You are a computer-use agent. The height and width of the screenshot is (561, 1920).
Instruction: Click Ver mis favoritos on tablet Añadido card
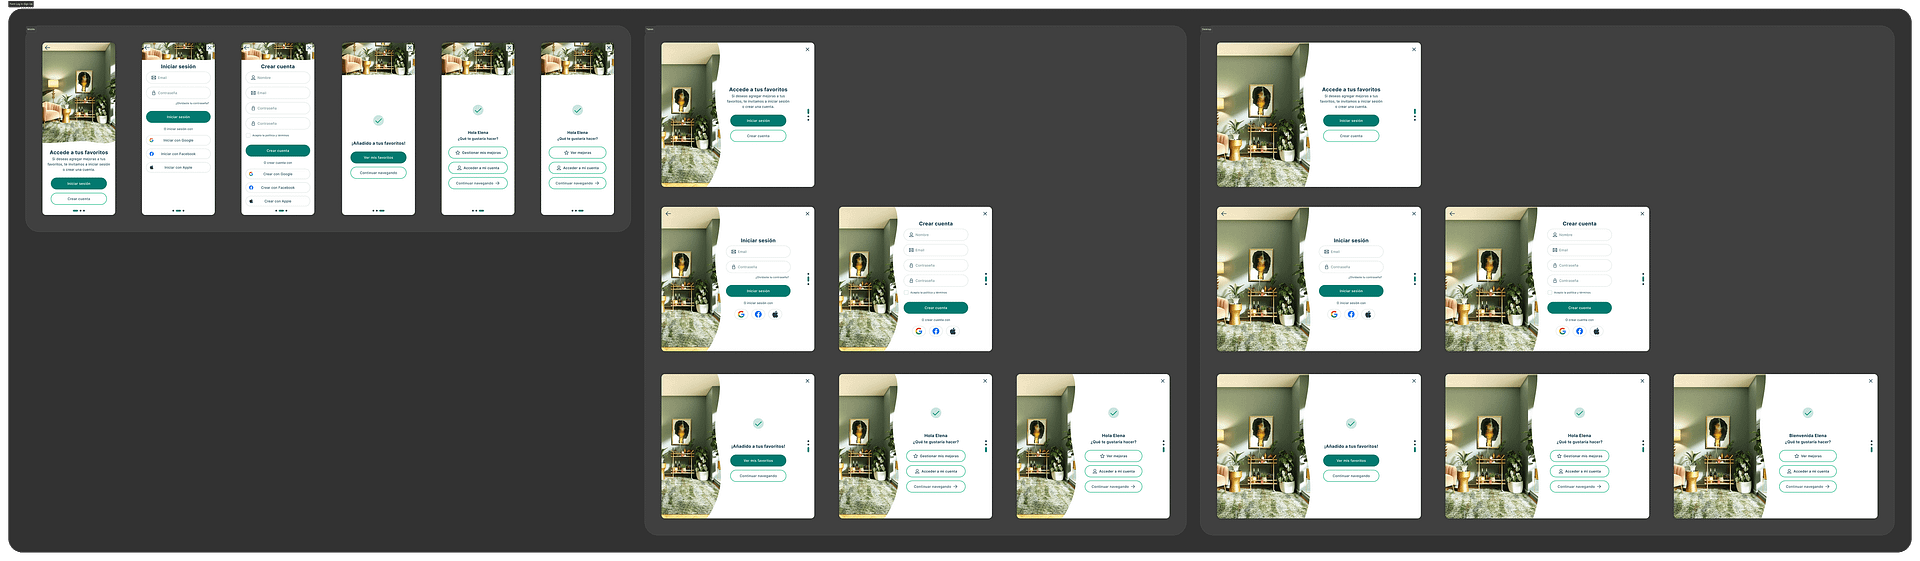click(x=758, y=461)
